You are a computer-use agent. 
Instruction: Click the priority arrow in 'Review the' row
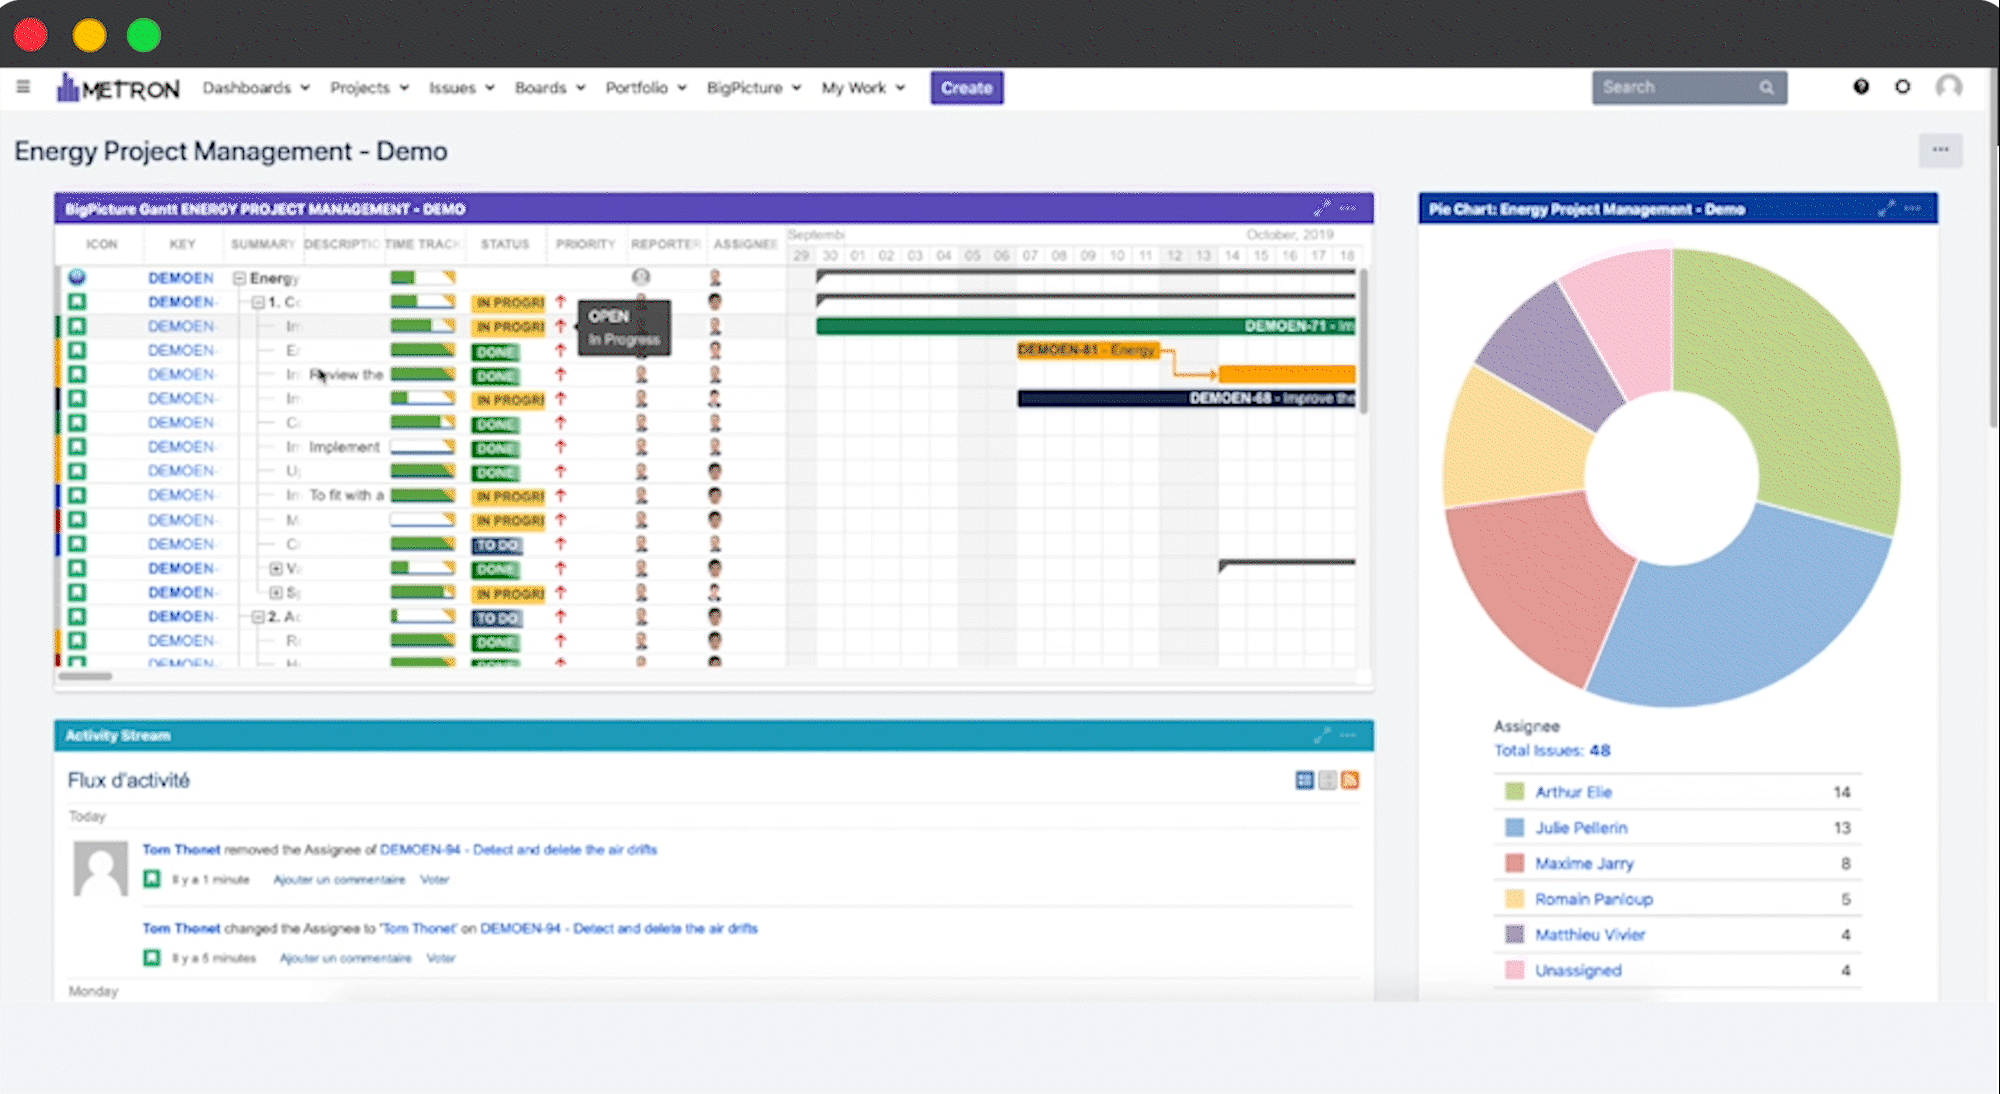pyautogui.click(x=560, y=374)
